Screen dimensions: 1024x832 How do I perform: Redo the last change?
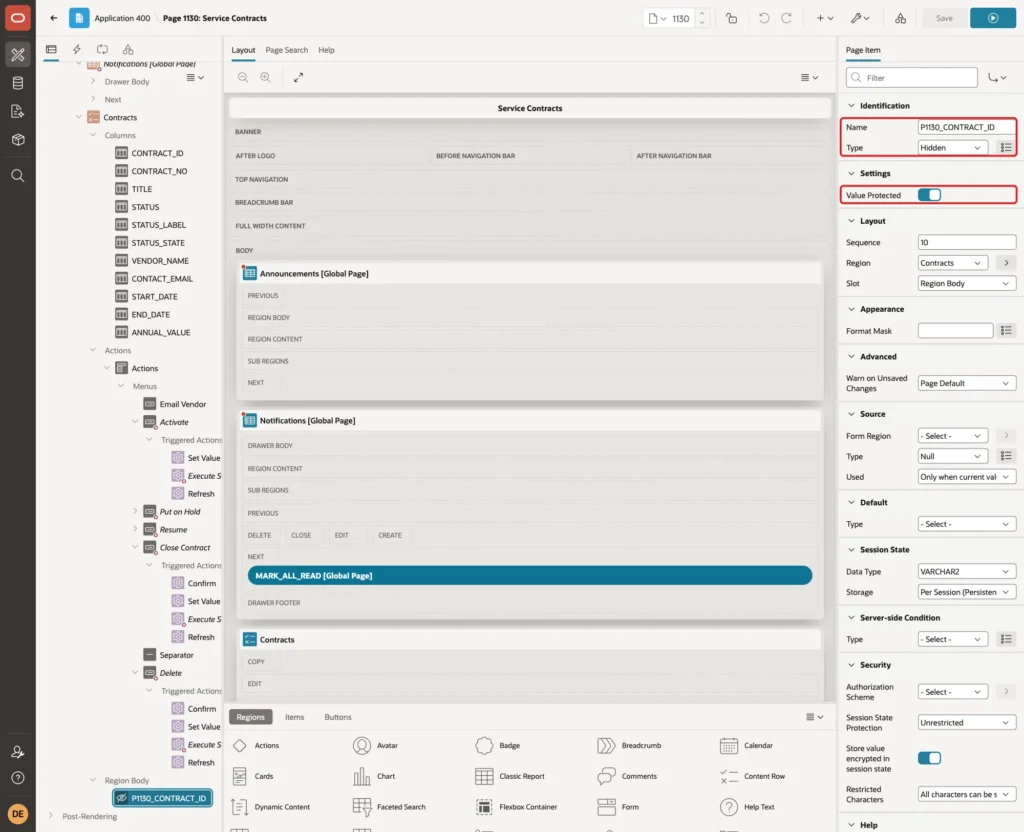click(x=786, y=18)
